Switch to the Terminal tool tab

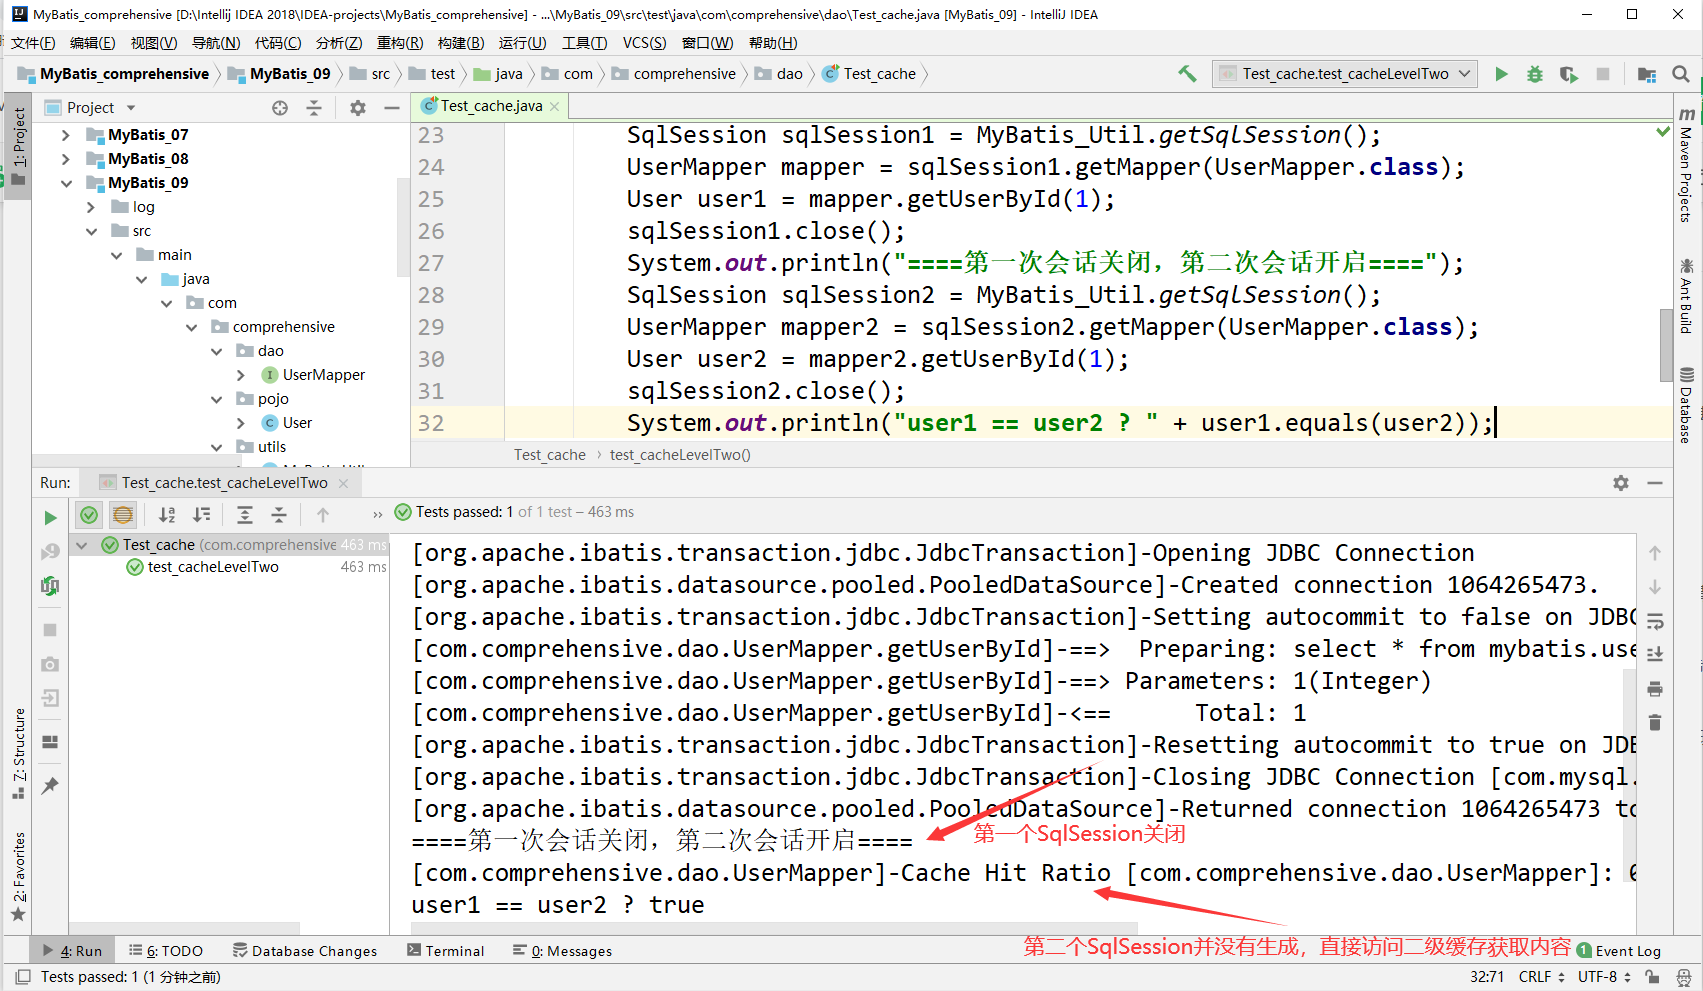(446, 951)
